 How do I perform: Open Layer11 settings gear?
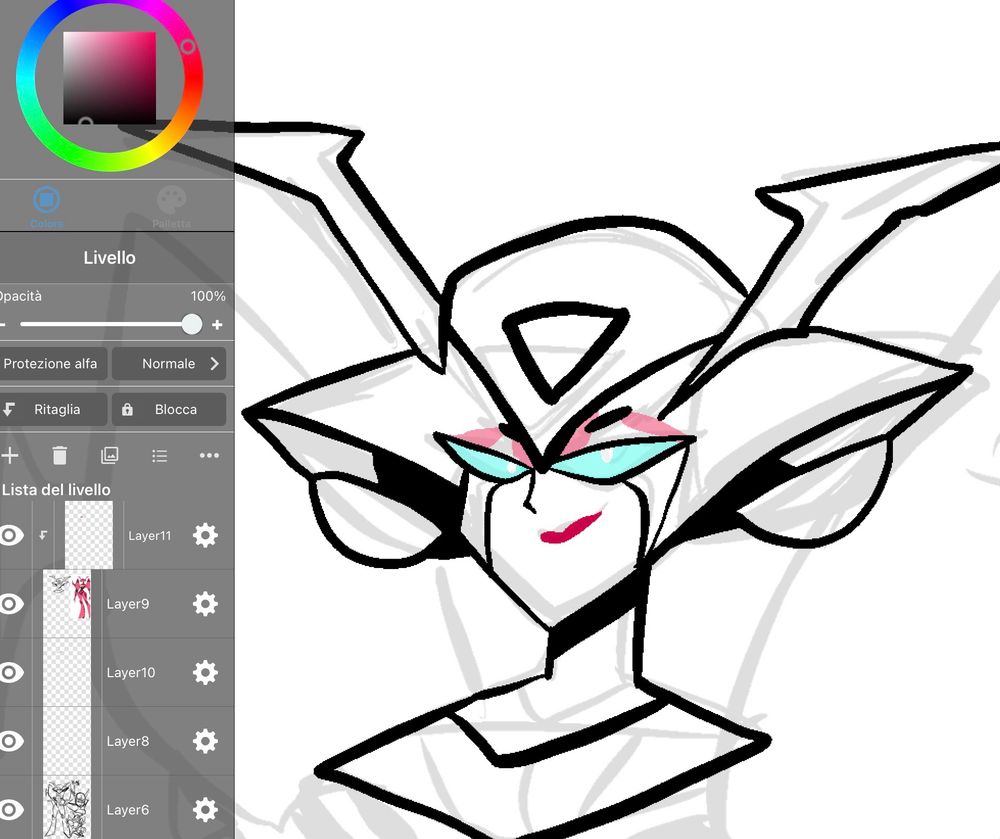[x=205, y=535]
